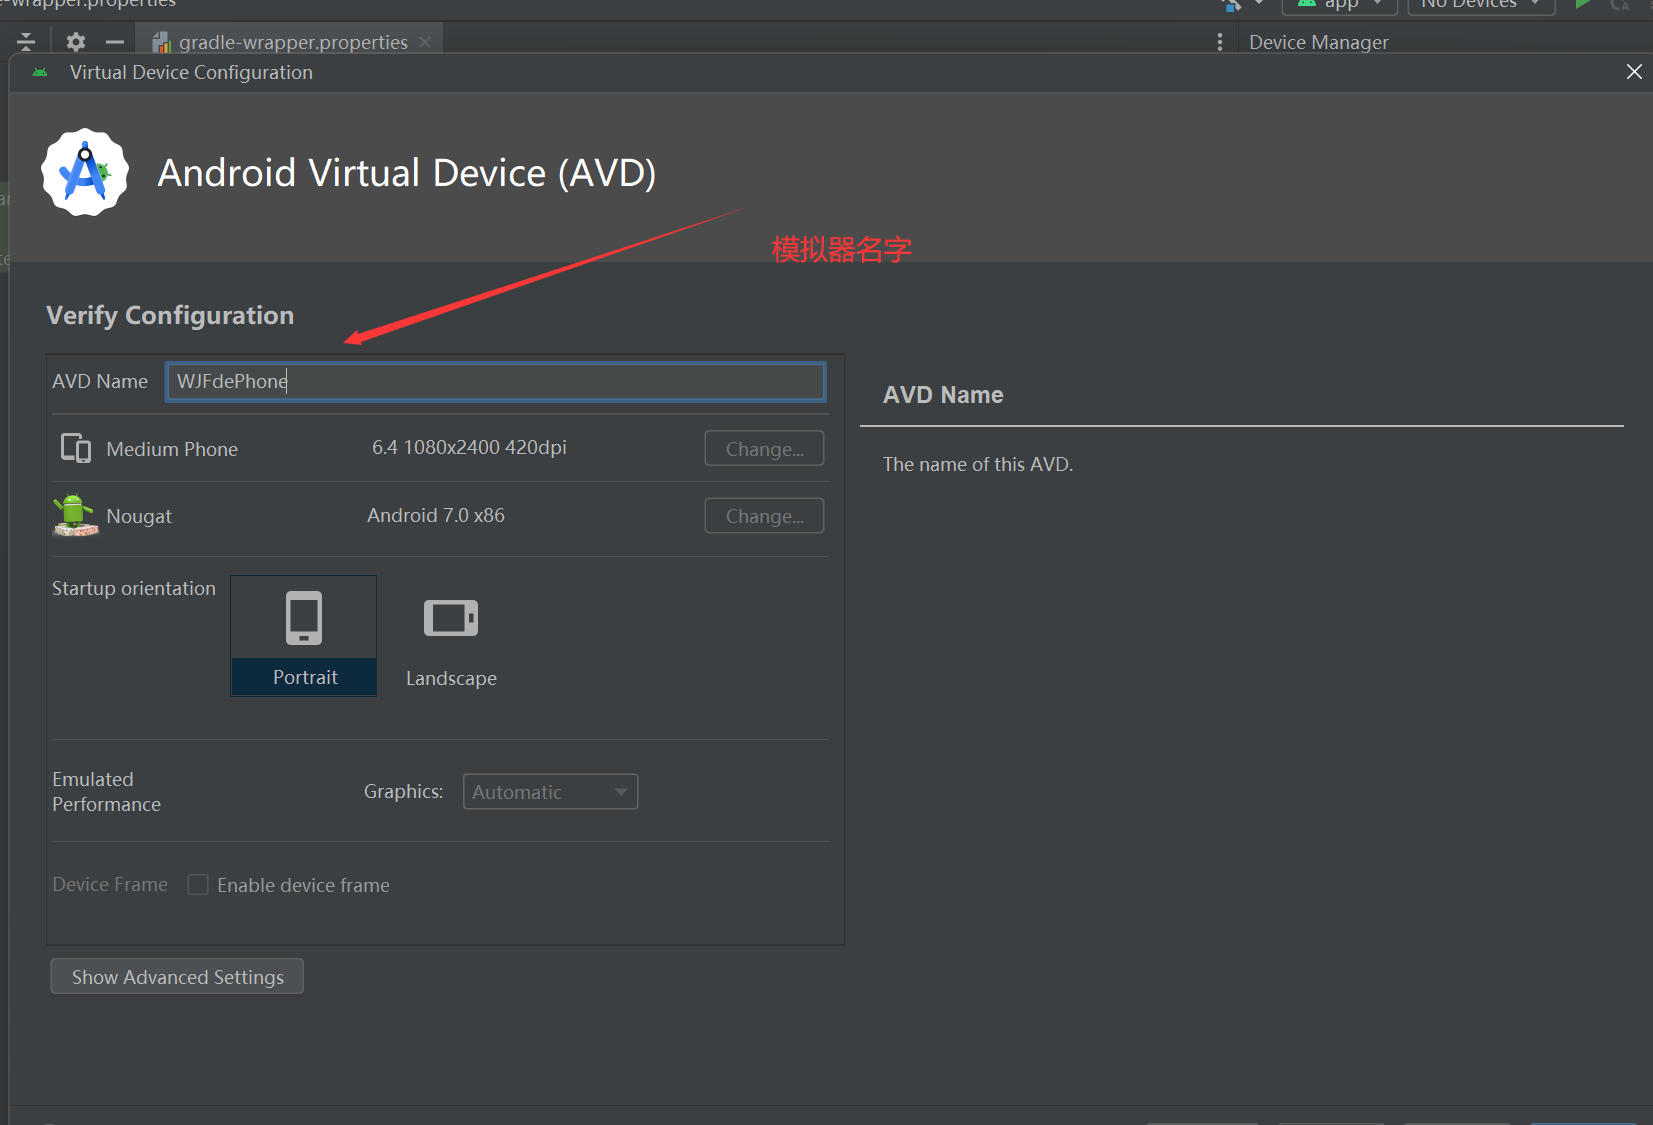Enable device frame checkbox
Screen dimensions: 1653x1125
click(198, 885)
